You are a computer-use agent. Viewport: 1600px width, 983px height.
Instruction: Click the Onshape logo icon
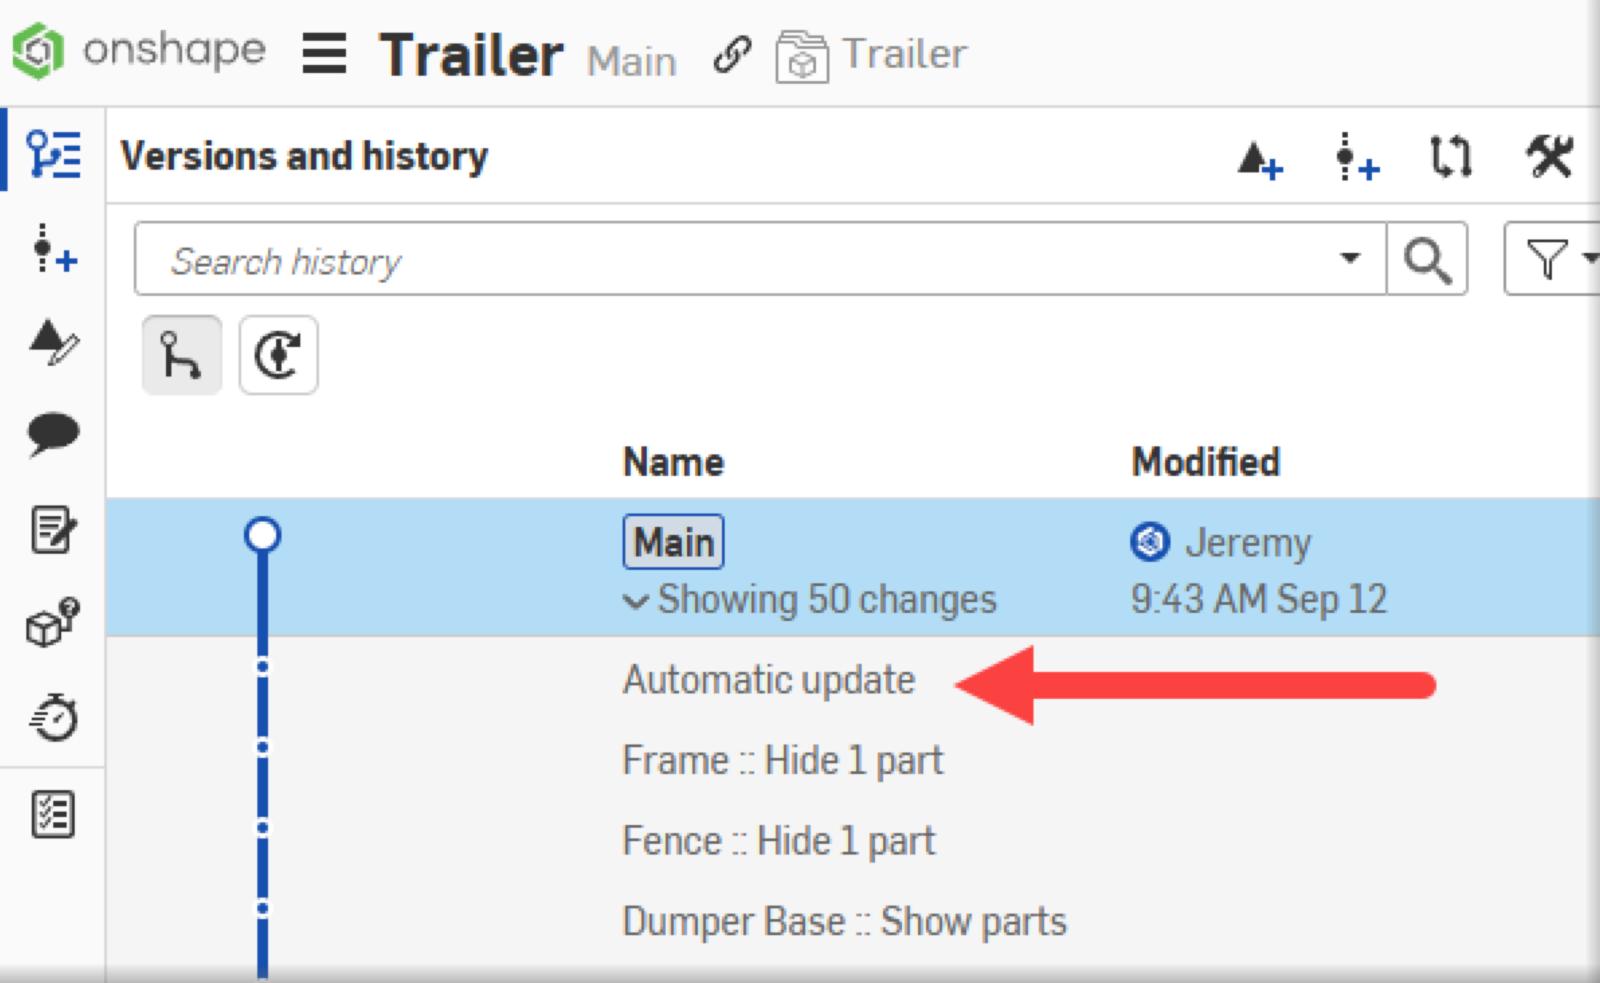point(38,52)
